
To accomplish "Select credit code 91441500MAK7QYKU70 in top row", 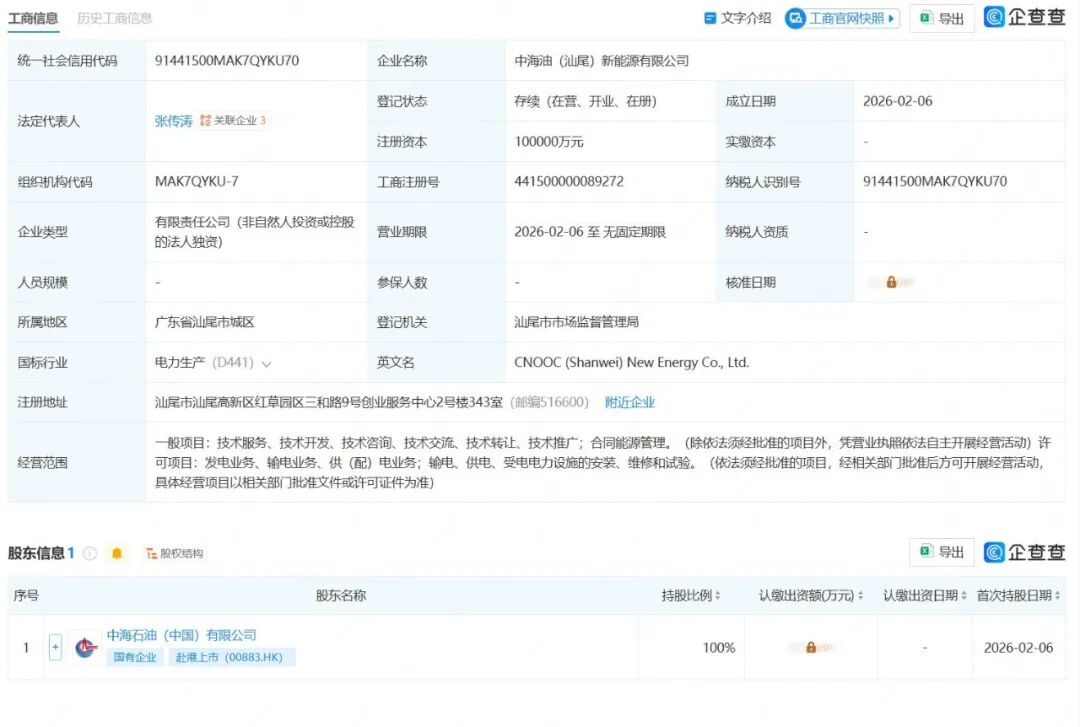I will pos(227,61).
